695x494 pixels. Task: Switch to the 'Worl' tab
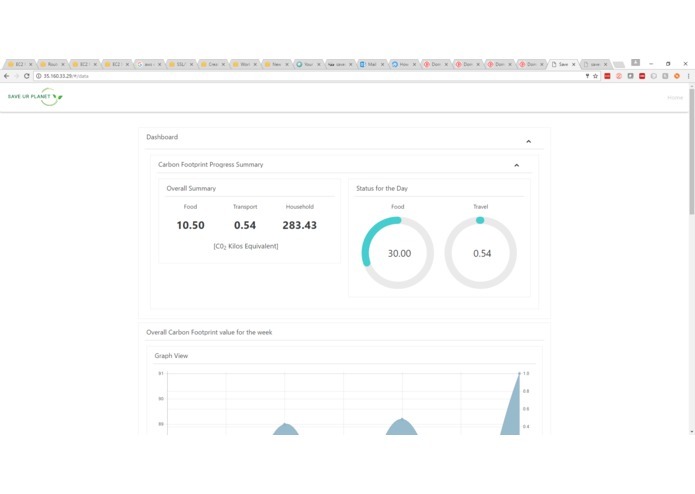point(243,64)
